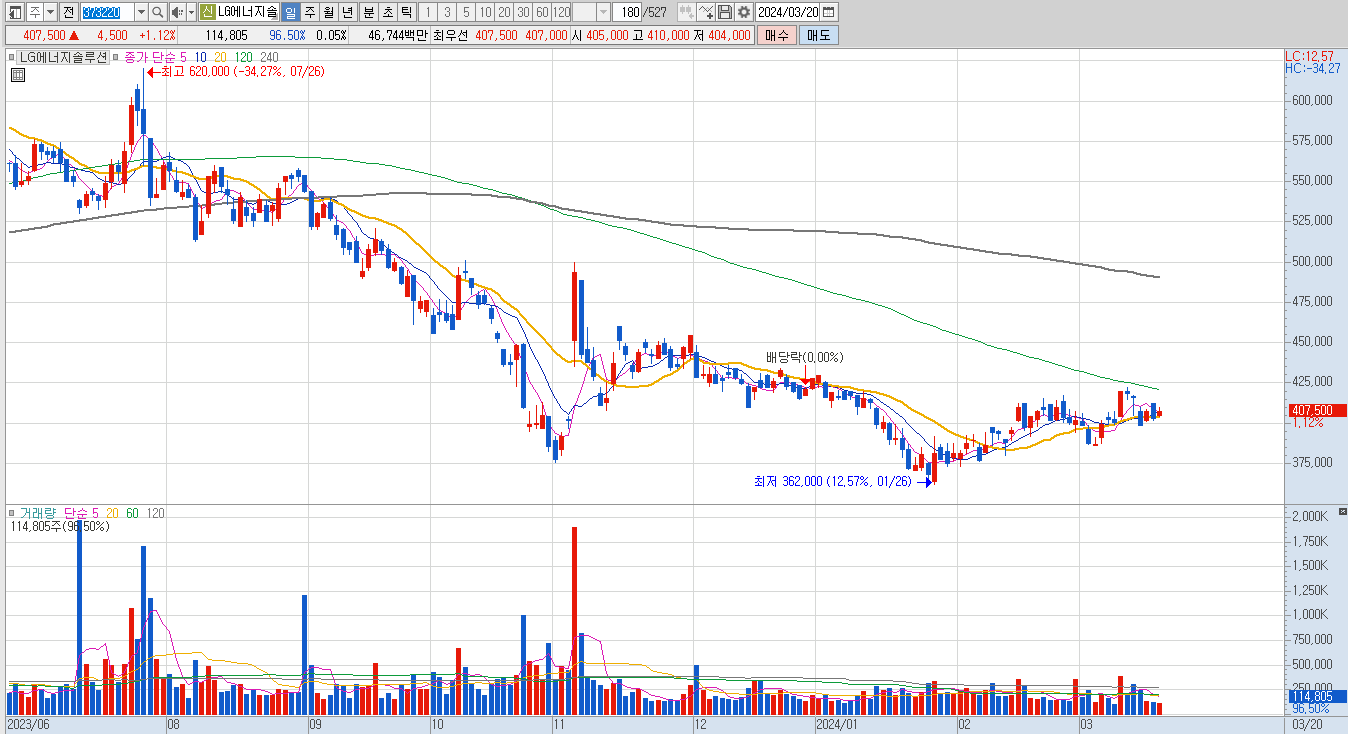Choose interval 10 button
Screen dimensions: 1348x734
[x=484, y=12]
